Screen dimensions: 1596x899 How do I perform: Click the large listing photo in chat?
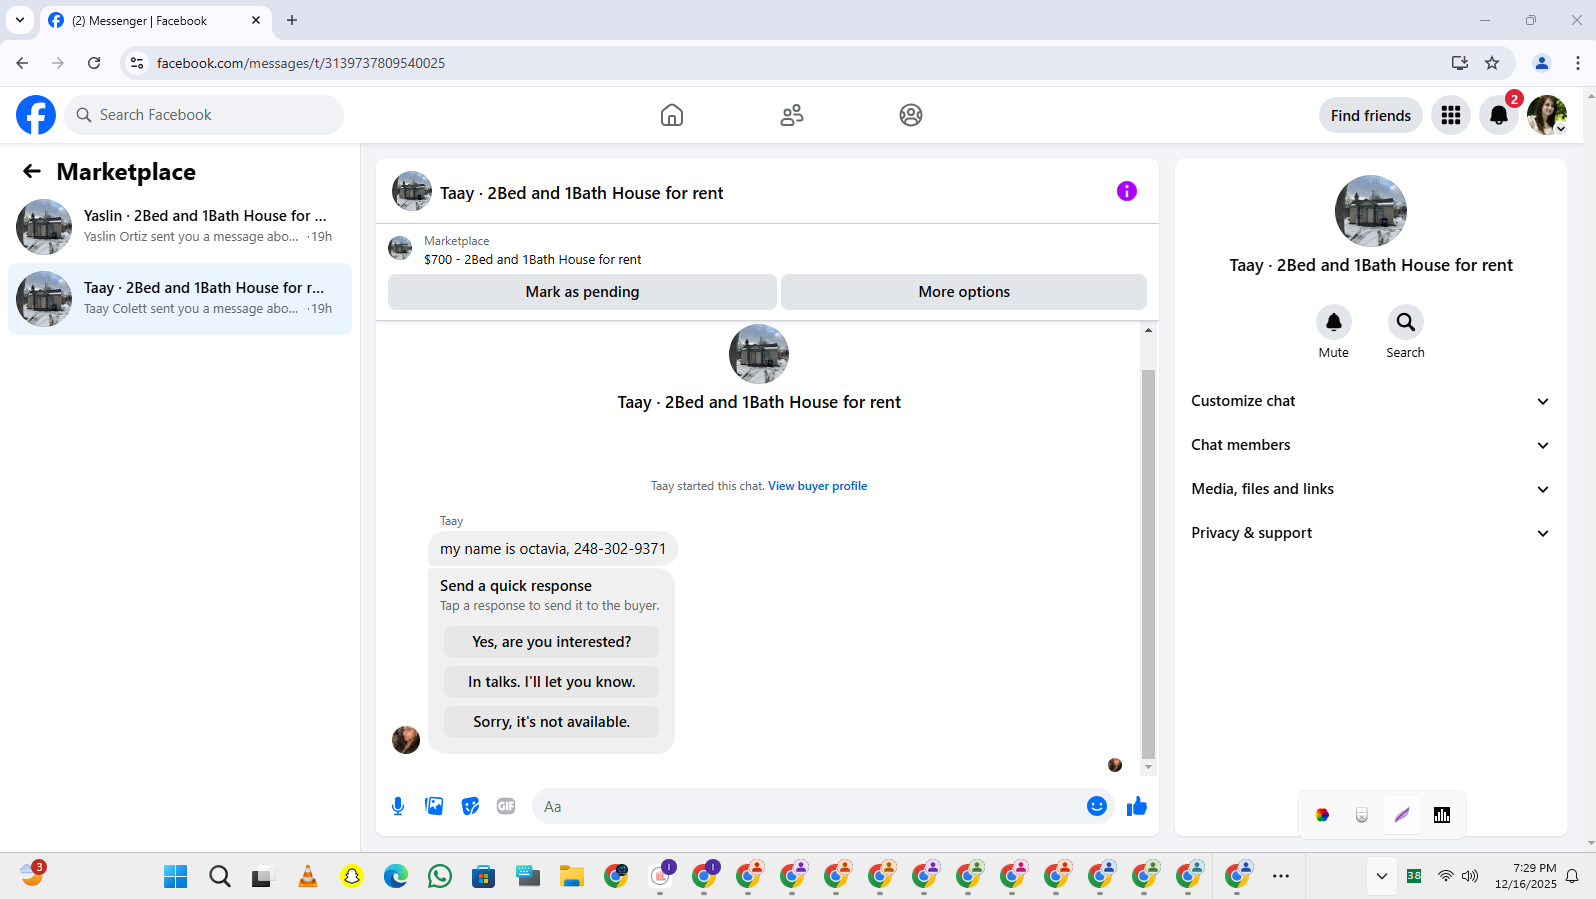(x=759, y=354)
